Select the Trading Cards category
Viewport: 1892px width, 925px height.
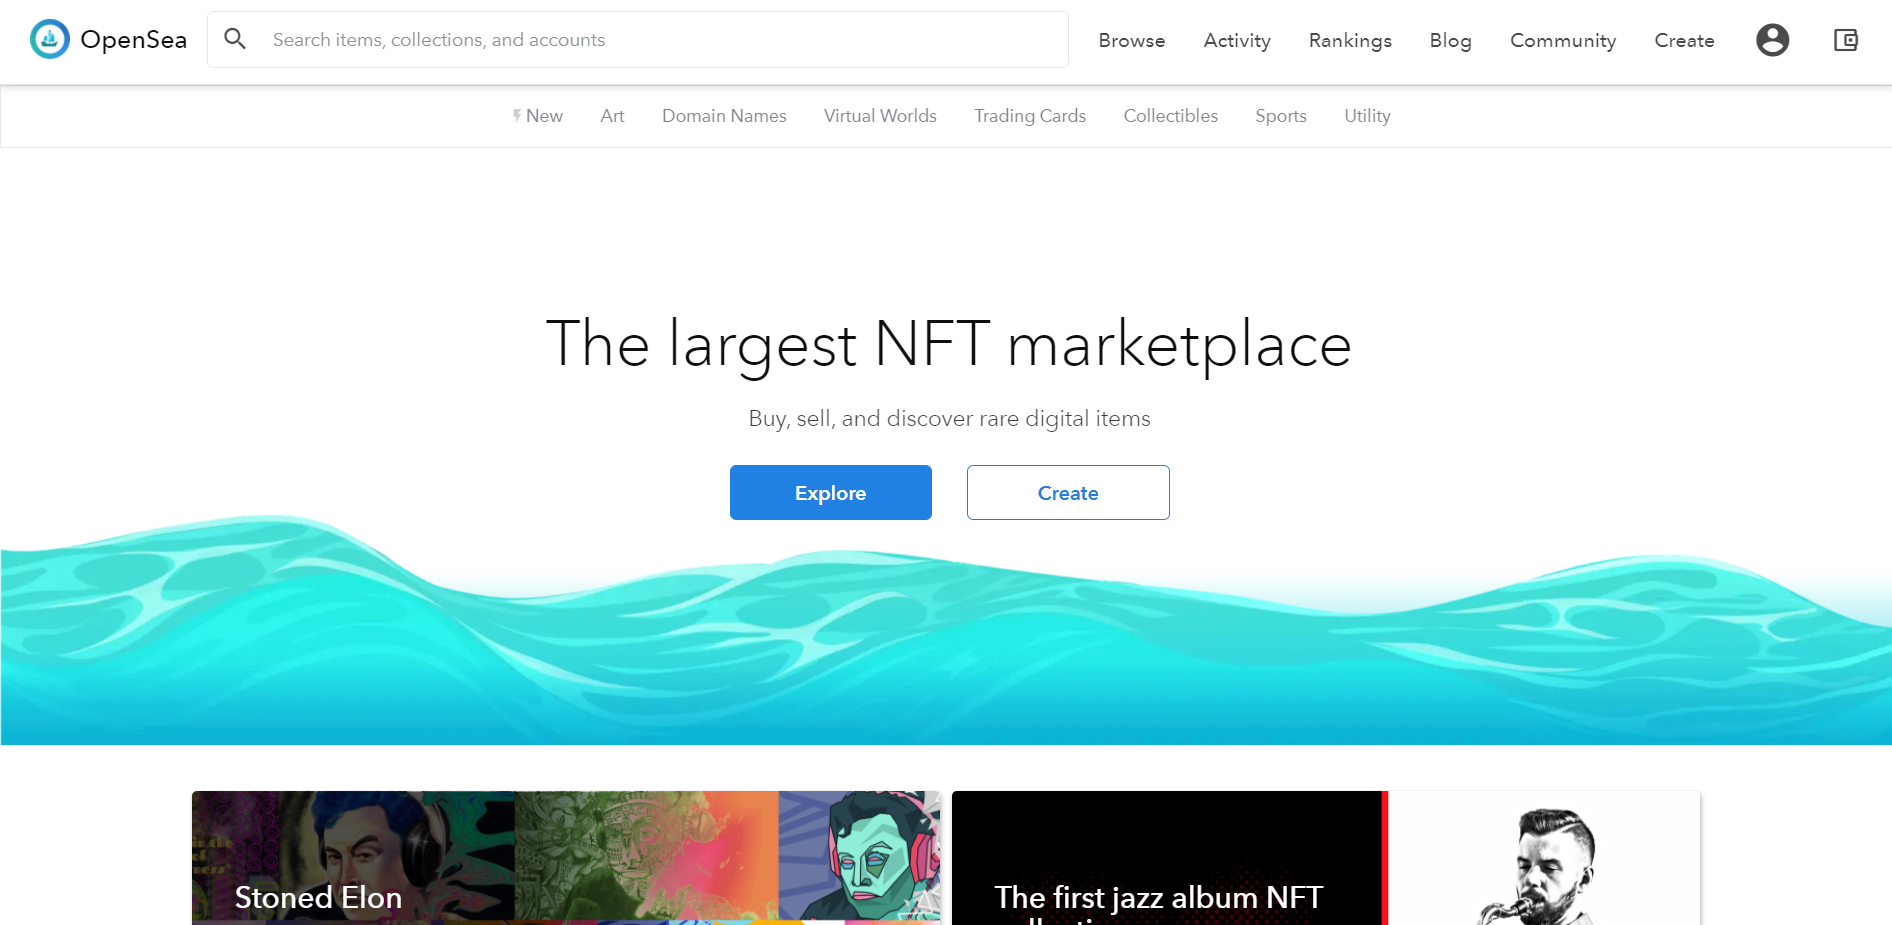point(1030,116)
